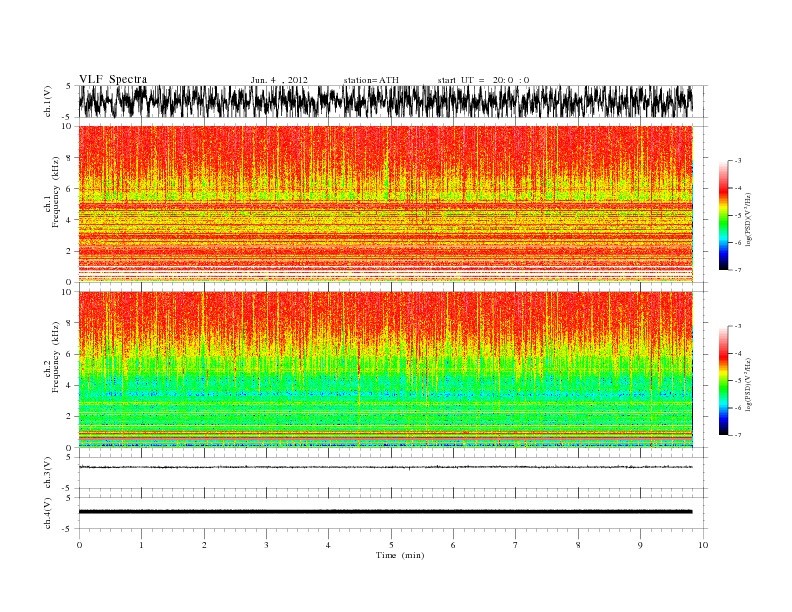Click time axis tick label '6'

[453, 545]
